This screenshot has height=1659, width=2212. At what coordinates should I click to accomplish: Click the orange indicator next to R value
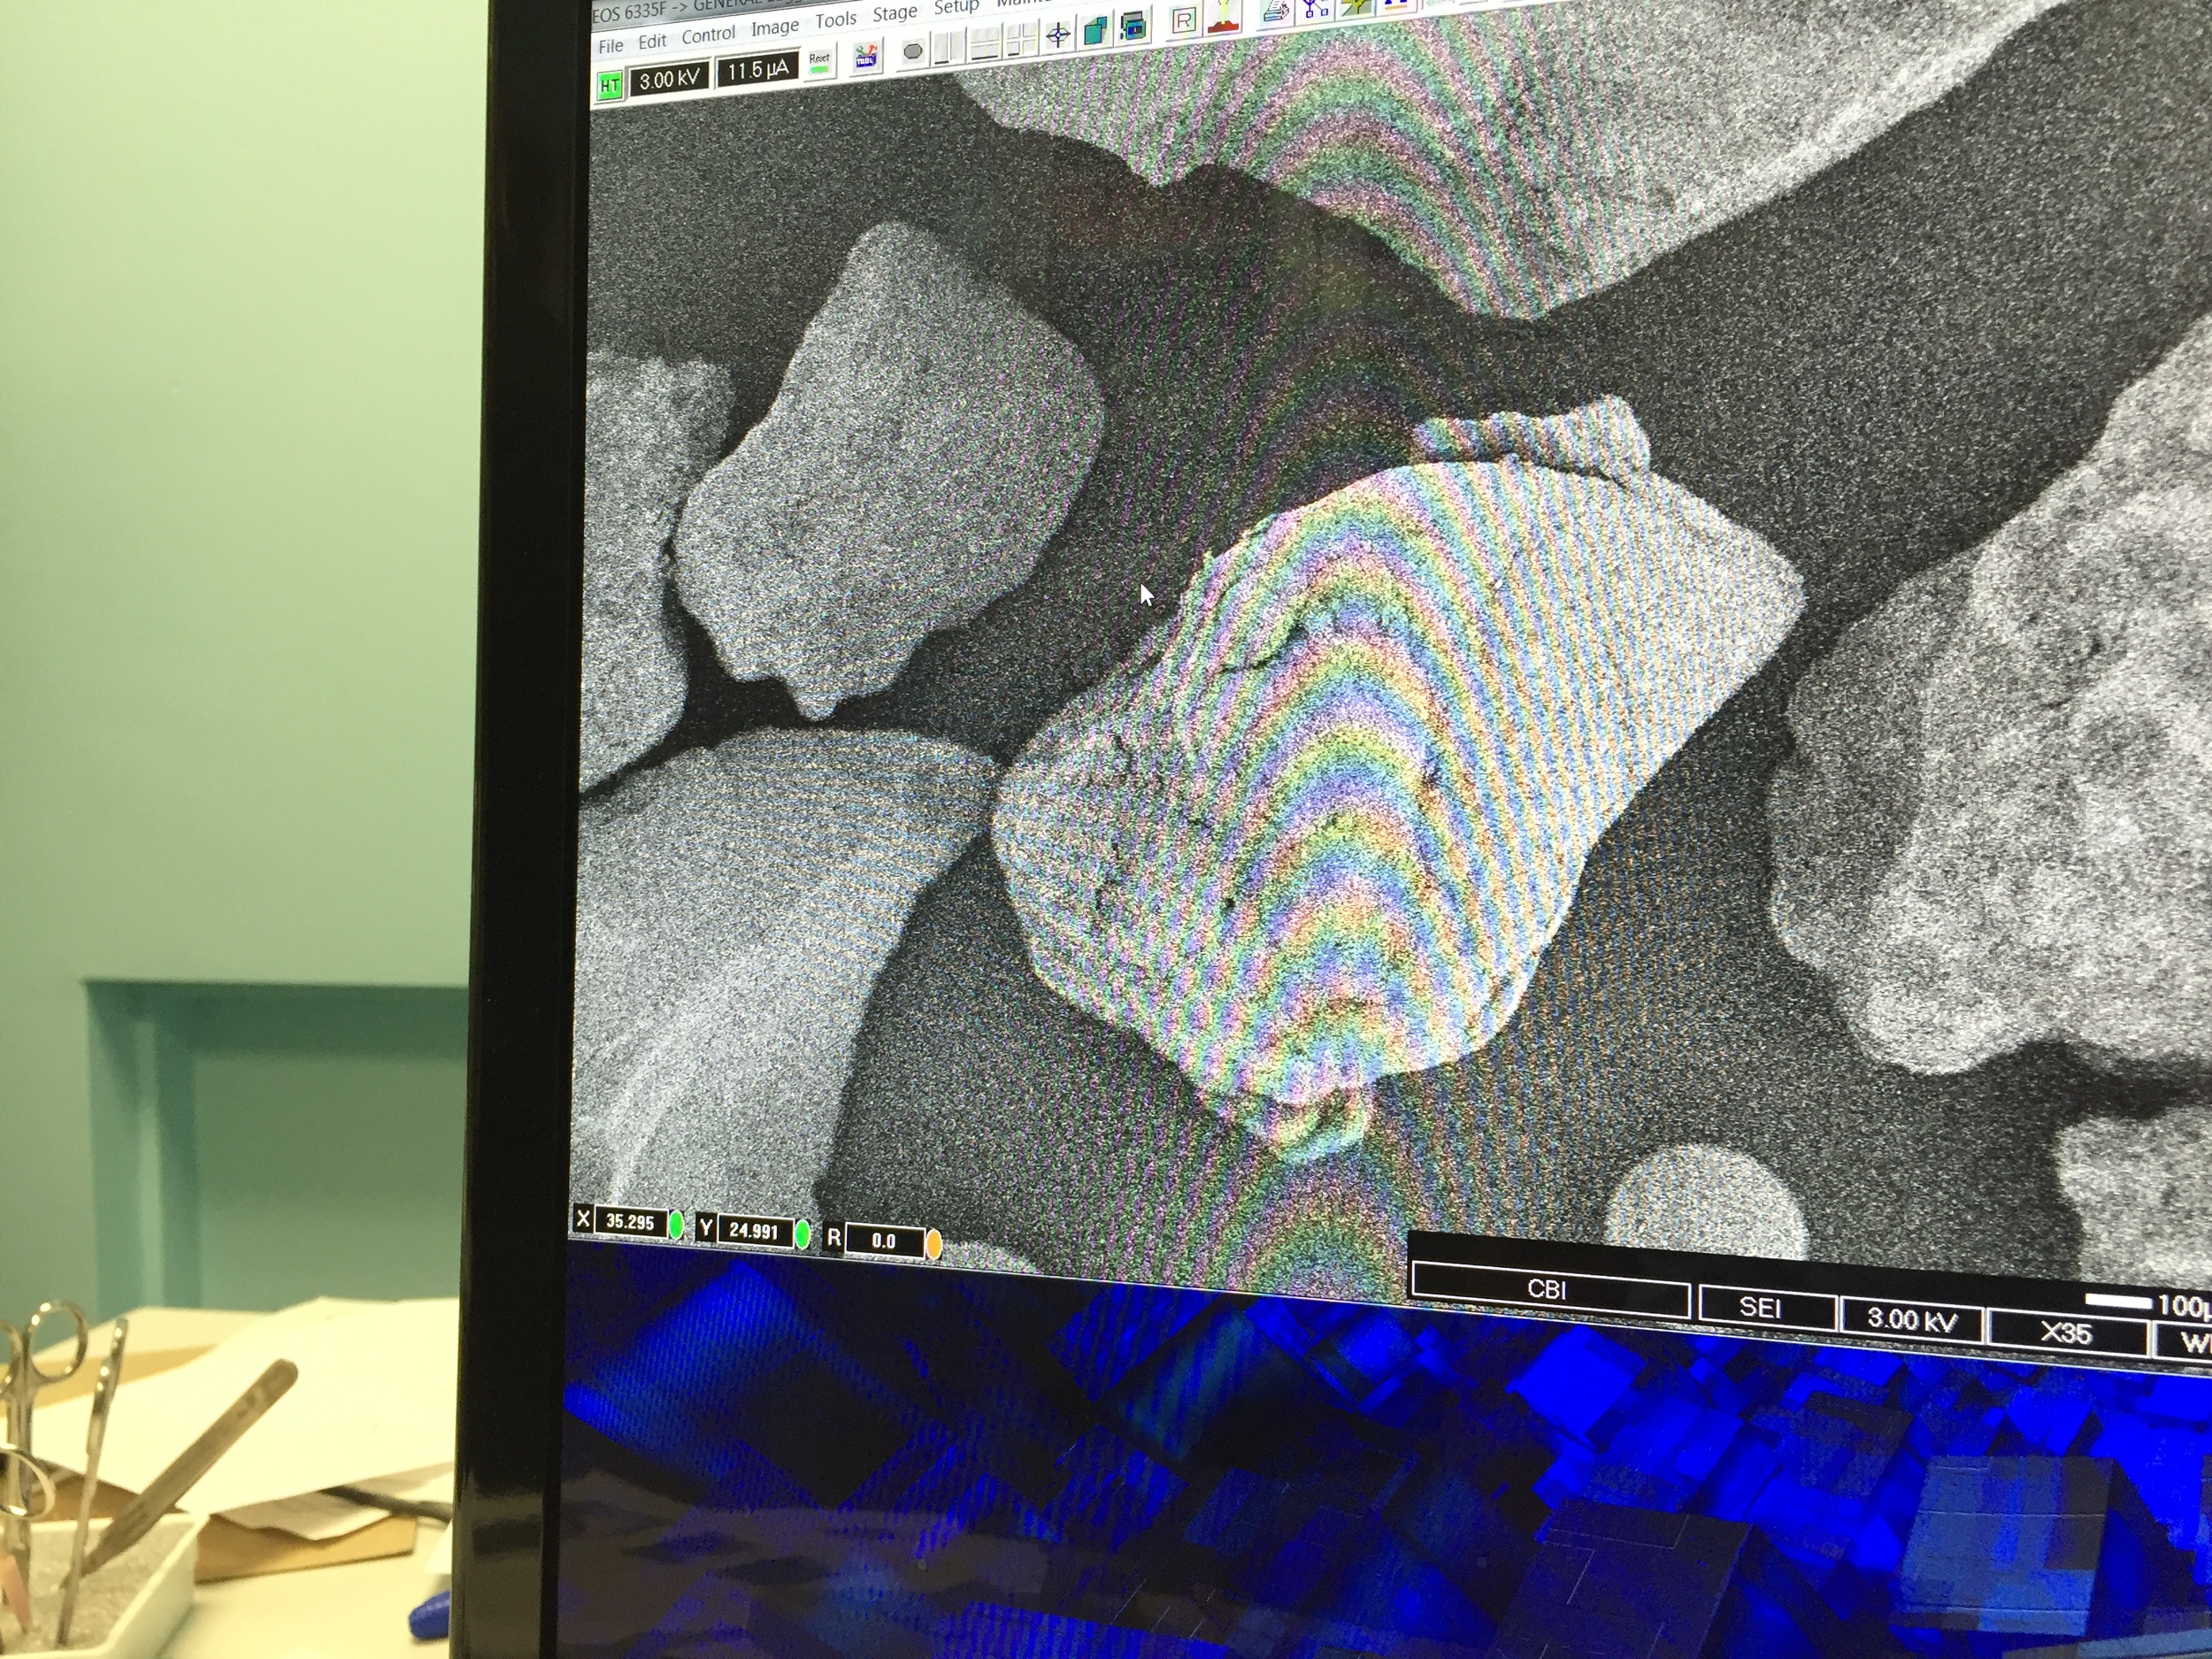933,1245
